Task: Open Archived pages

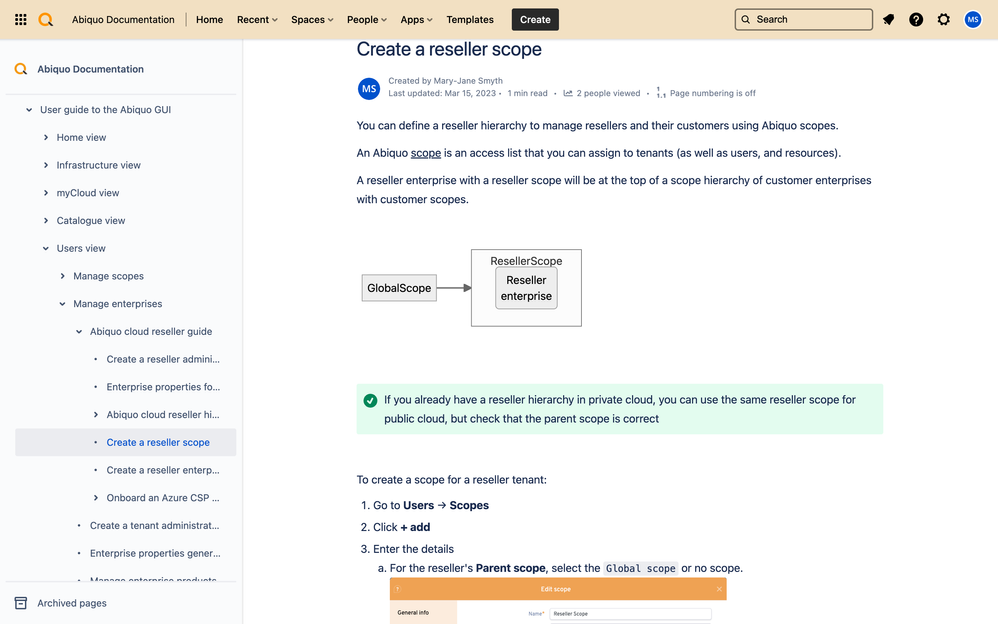Action: click(x=72, y=603)
